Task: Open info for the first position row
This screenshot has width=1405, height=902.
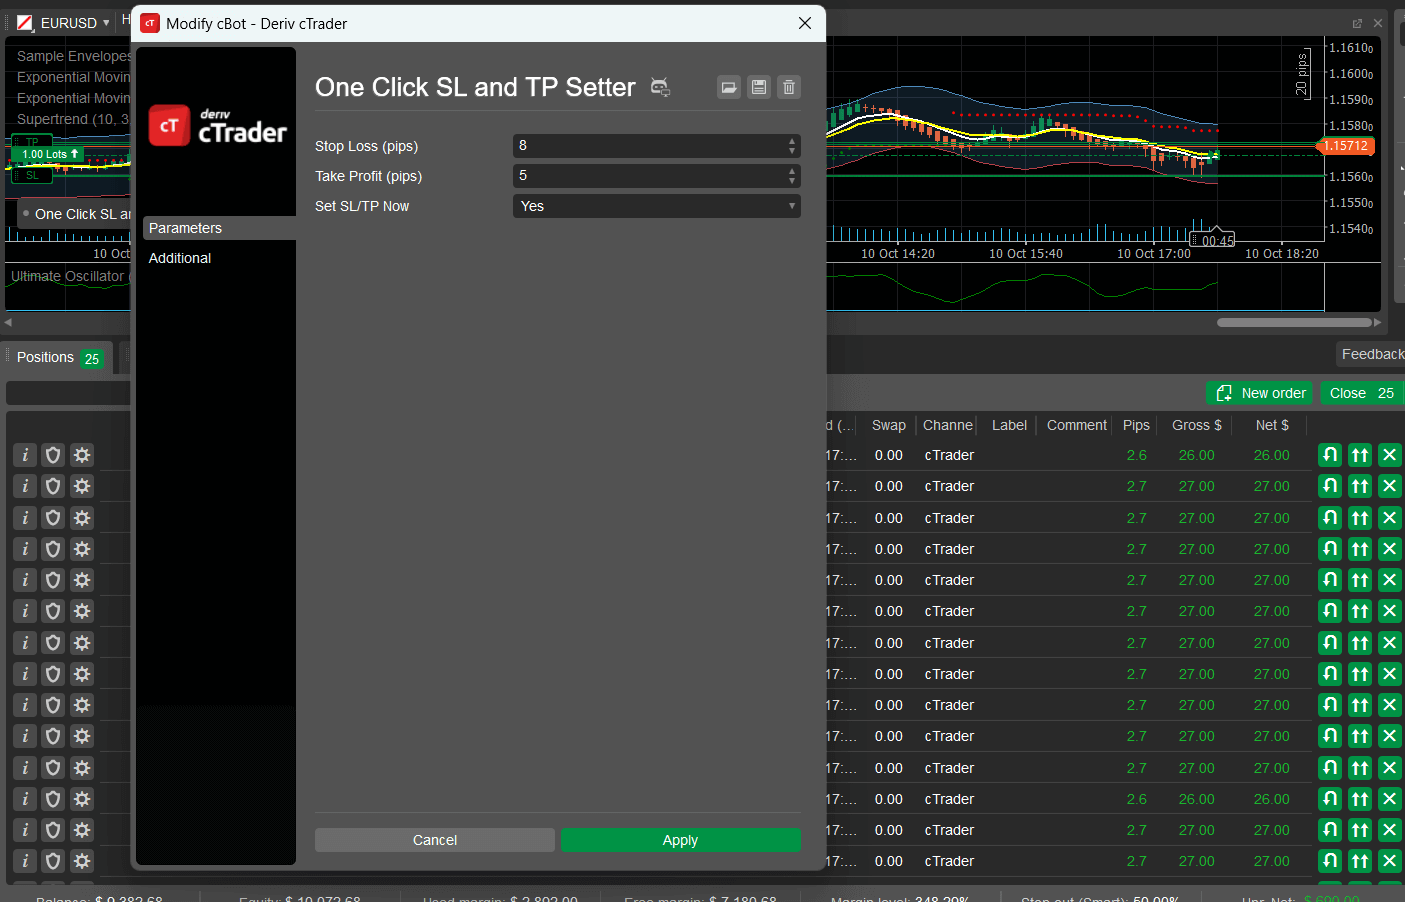Action: tap(25, 455)
